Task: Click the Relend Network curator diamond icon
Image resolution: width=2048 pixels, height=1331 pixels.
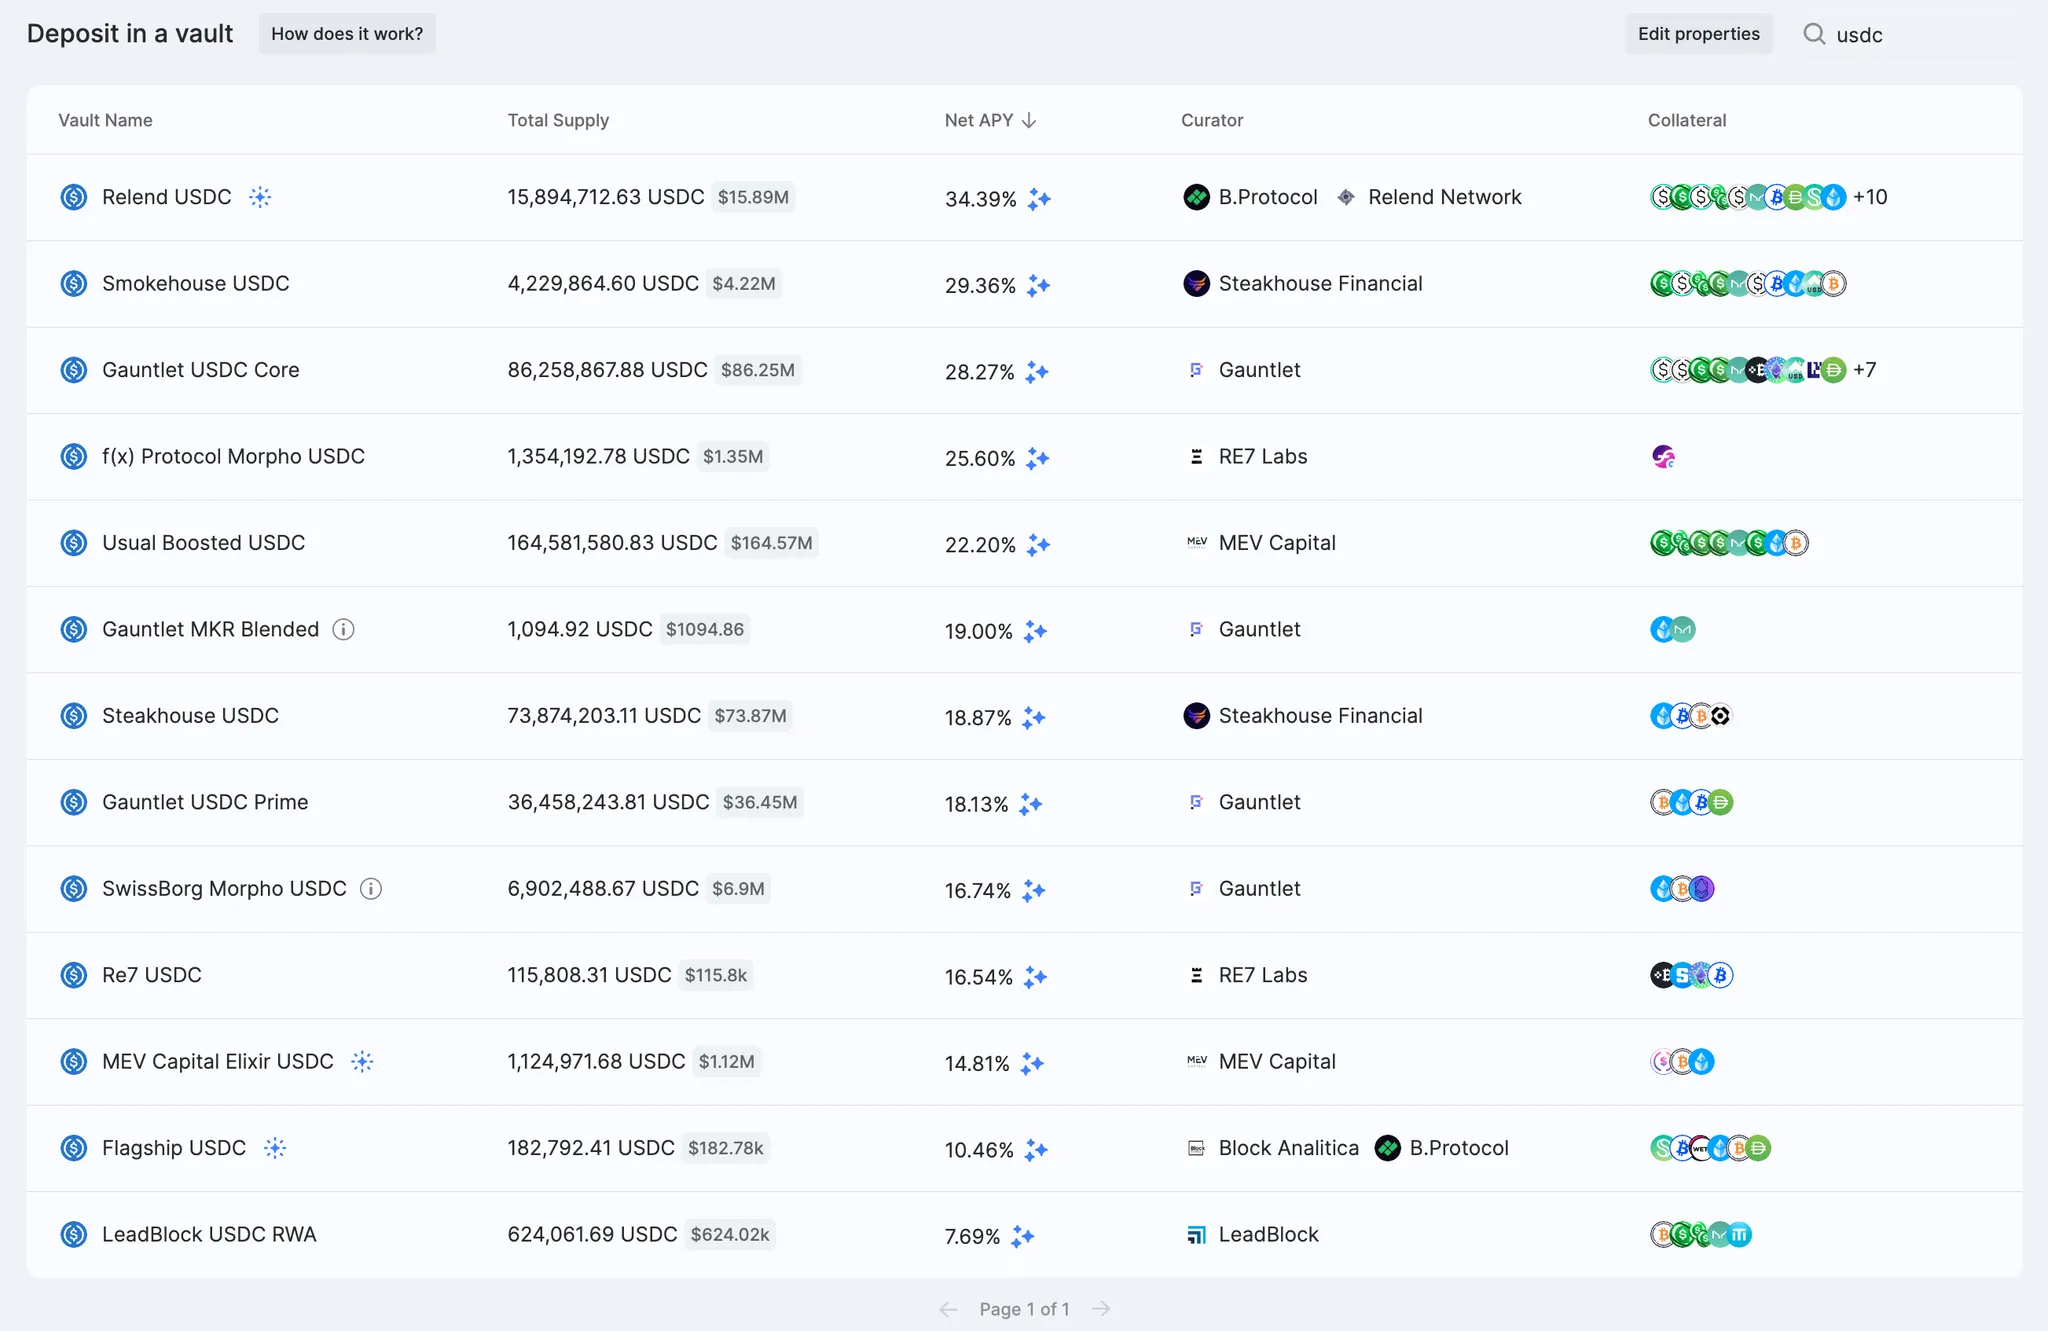Action: pos(1346,197)
